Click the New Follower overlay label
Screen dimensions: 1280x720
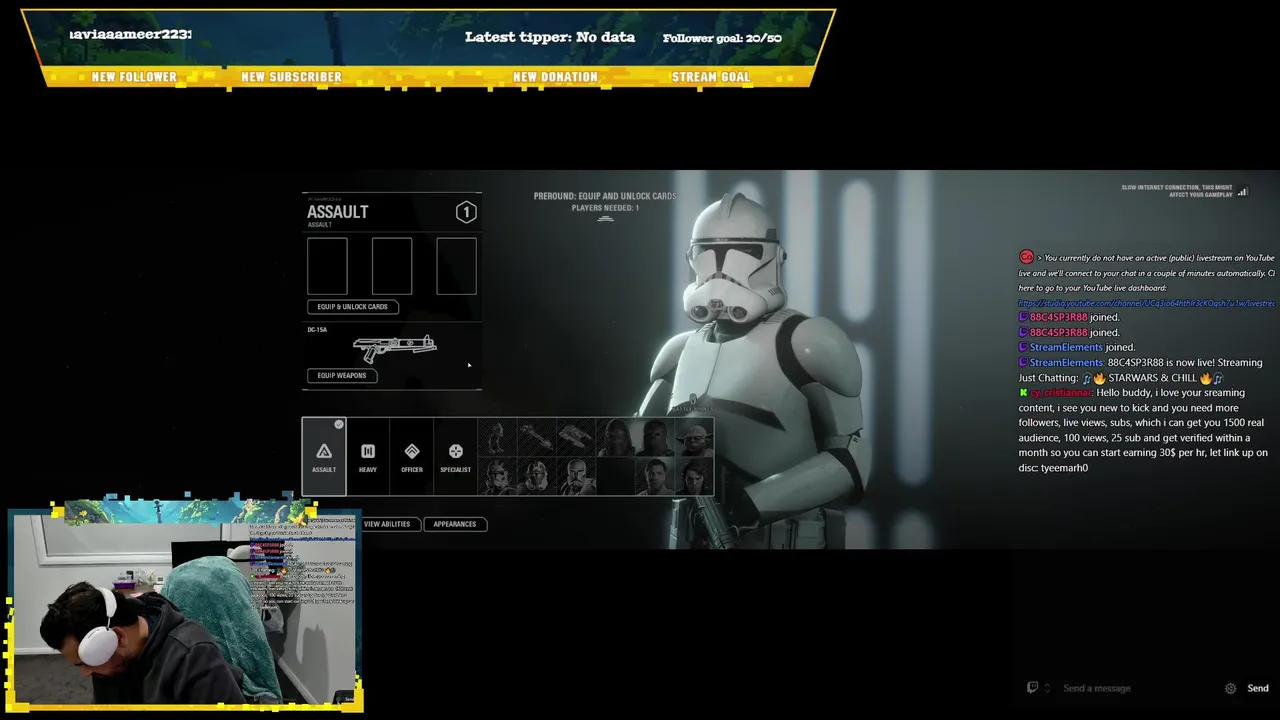[134, 77]
